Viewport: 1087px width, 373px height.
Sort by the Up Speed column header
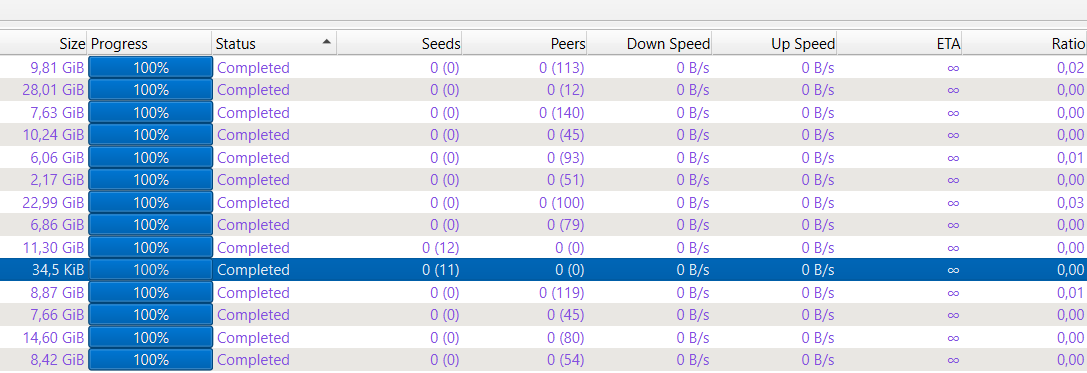(x=774, y=44)
